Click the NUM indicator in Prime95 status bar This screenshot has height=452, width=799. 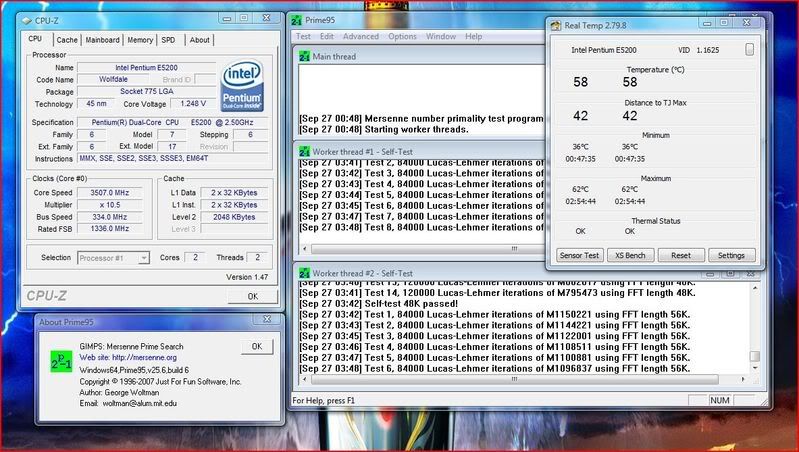pyautogui.click(x=720, y=401)
